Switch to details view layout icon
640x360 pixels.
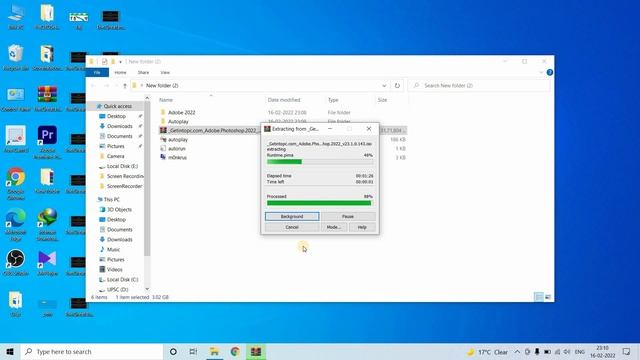click(x=539, y=297)
